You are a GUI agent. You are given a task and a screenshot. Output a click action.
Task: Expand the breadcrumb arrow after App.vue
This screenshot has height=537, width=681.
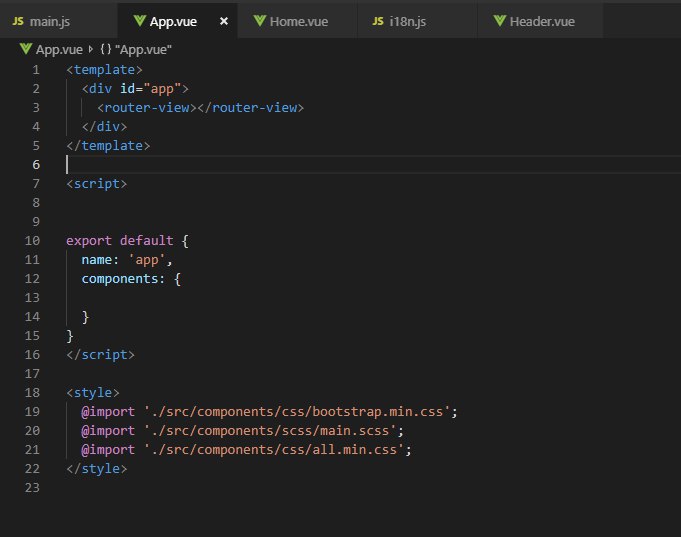90,49
